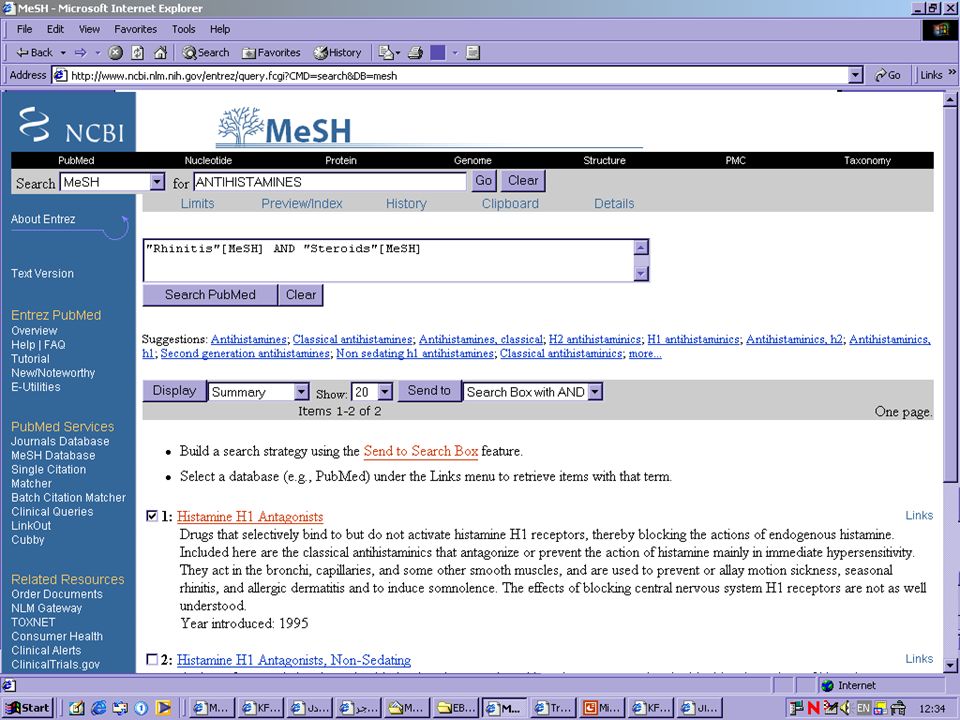960x720 pixels.
Task: Switch to the Clipboard tab
Action: coord(510,203)
